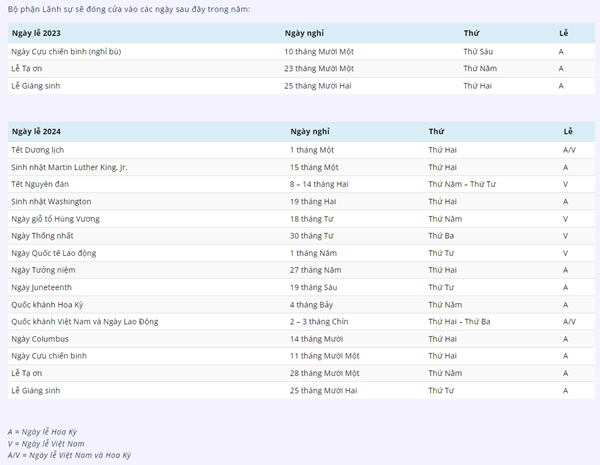This screenshot has height=465, width=600.
Task: Click 'Quốc khánh Hoa Kỳ' holiday name
Action: [47, 305]
